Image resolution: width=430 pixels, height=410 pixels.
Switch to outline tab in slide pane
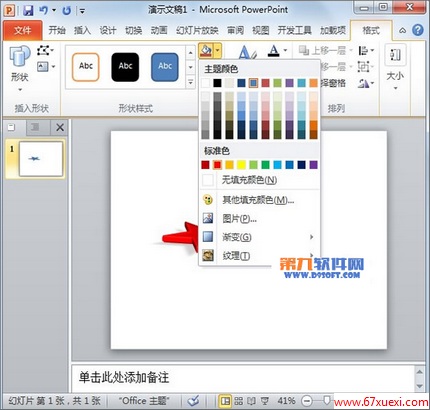click(x=35, y=127)
